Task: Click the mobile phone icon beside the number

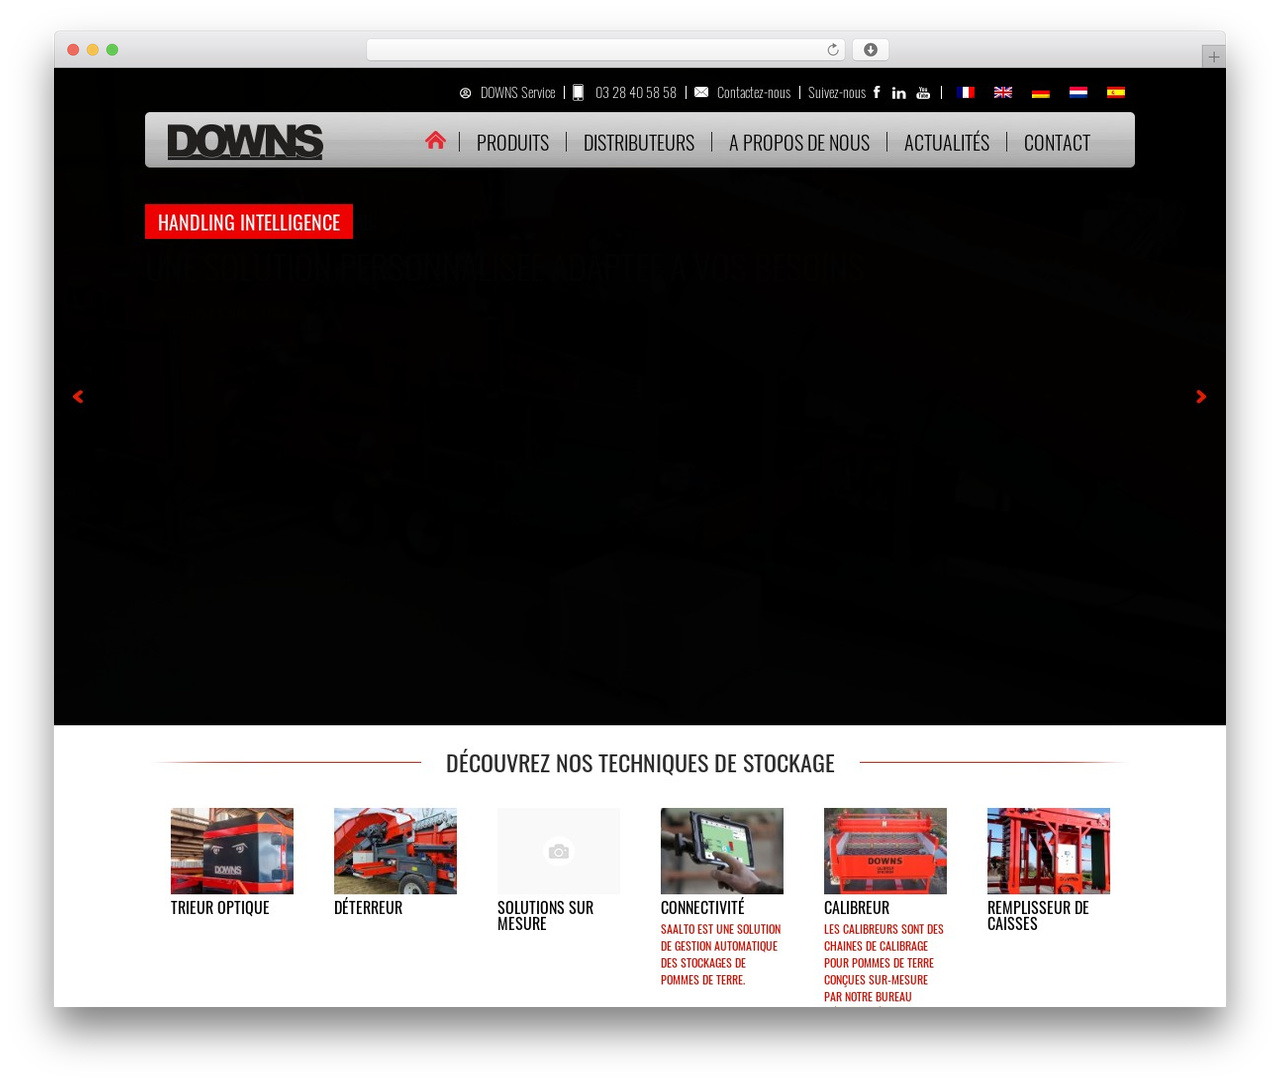Action: [578, 93]
